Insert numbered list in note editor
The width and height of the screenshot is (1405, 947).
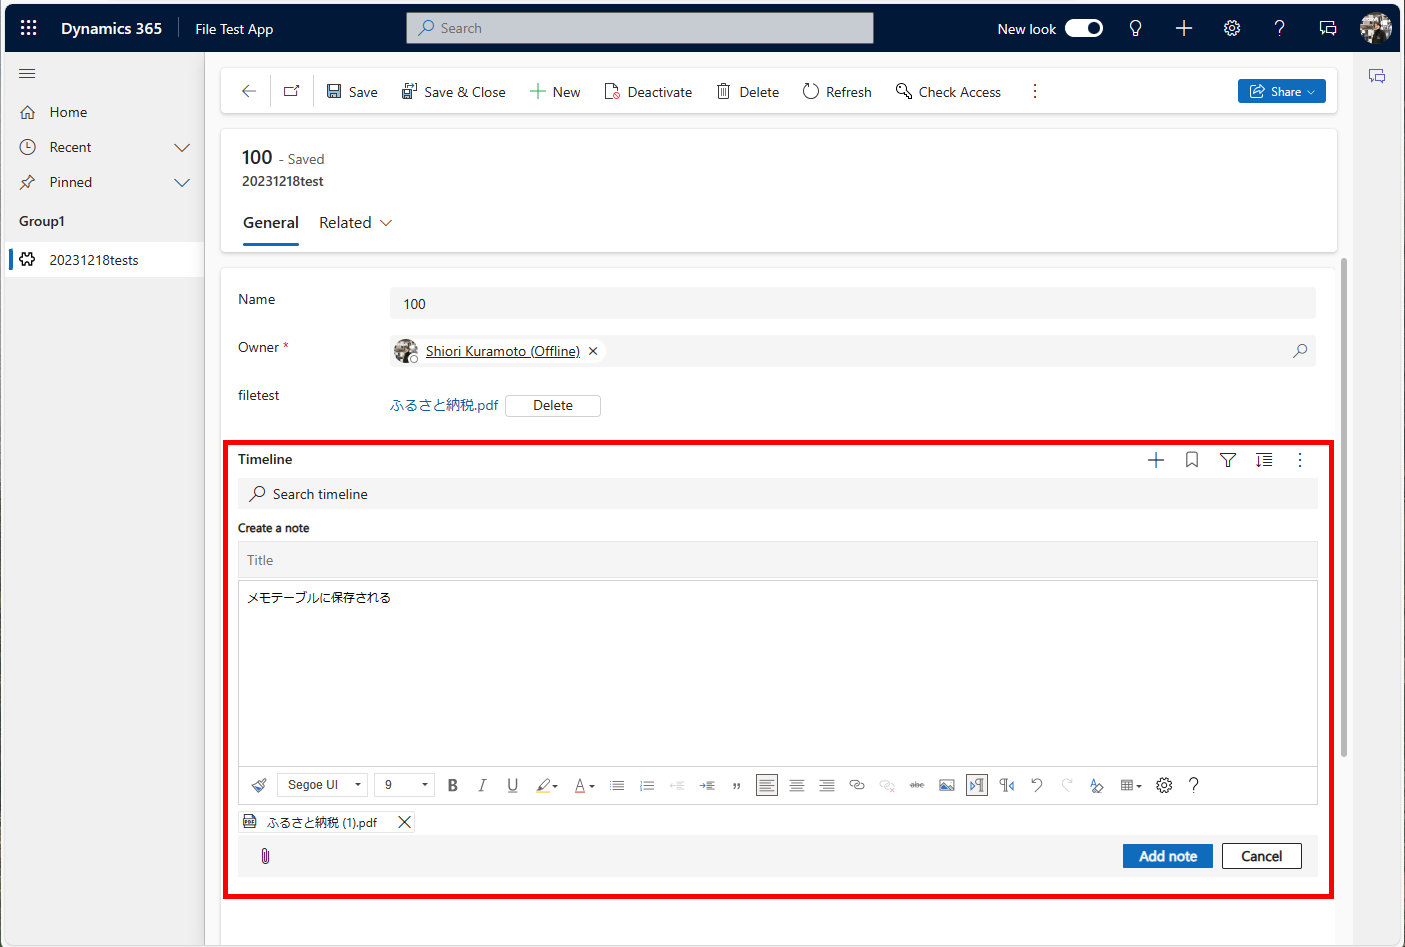click(x=647, y=785)
